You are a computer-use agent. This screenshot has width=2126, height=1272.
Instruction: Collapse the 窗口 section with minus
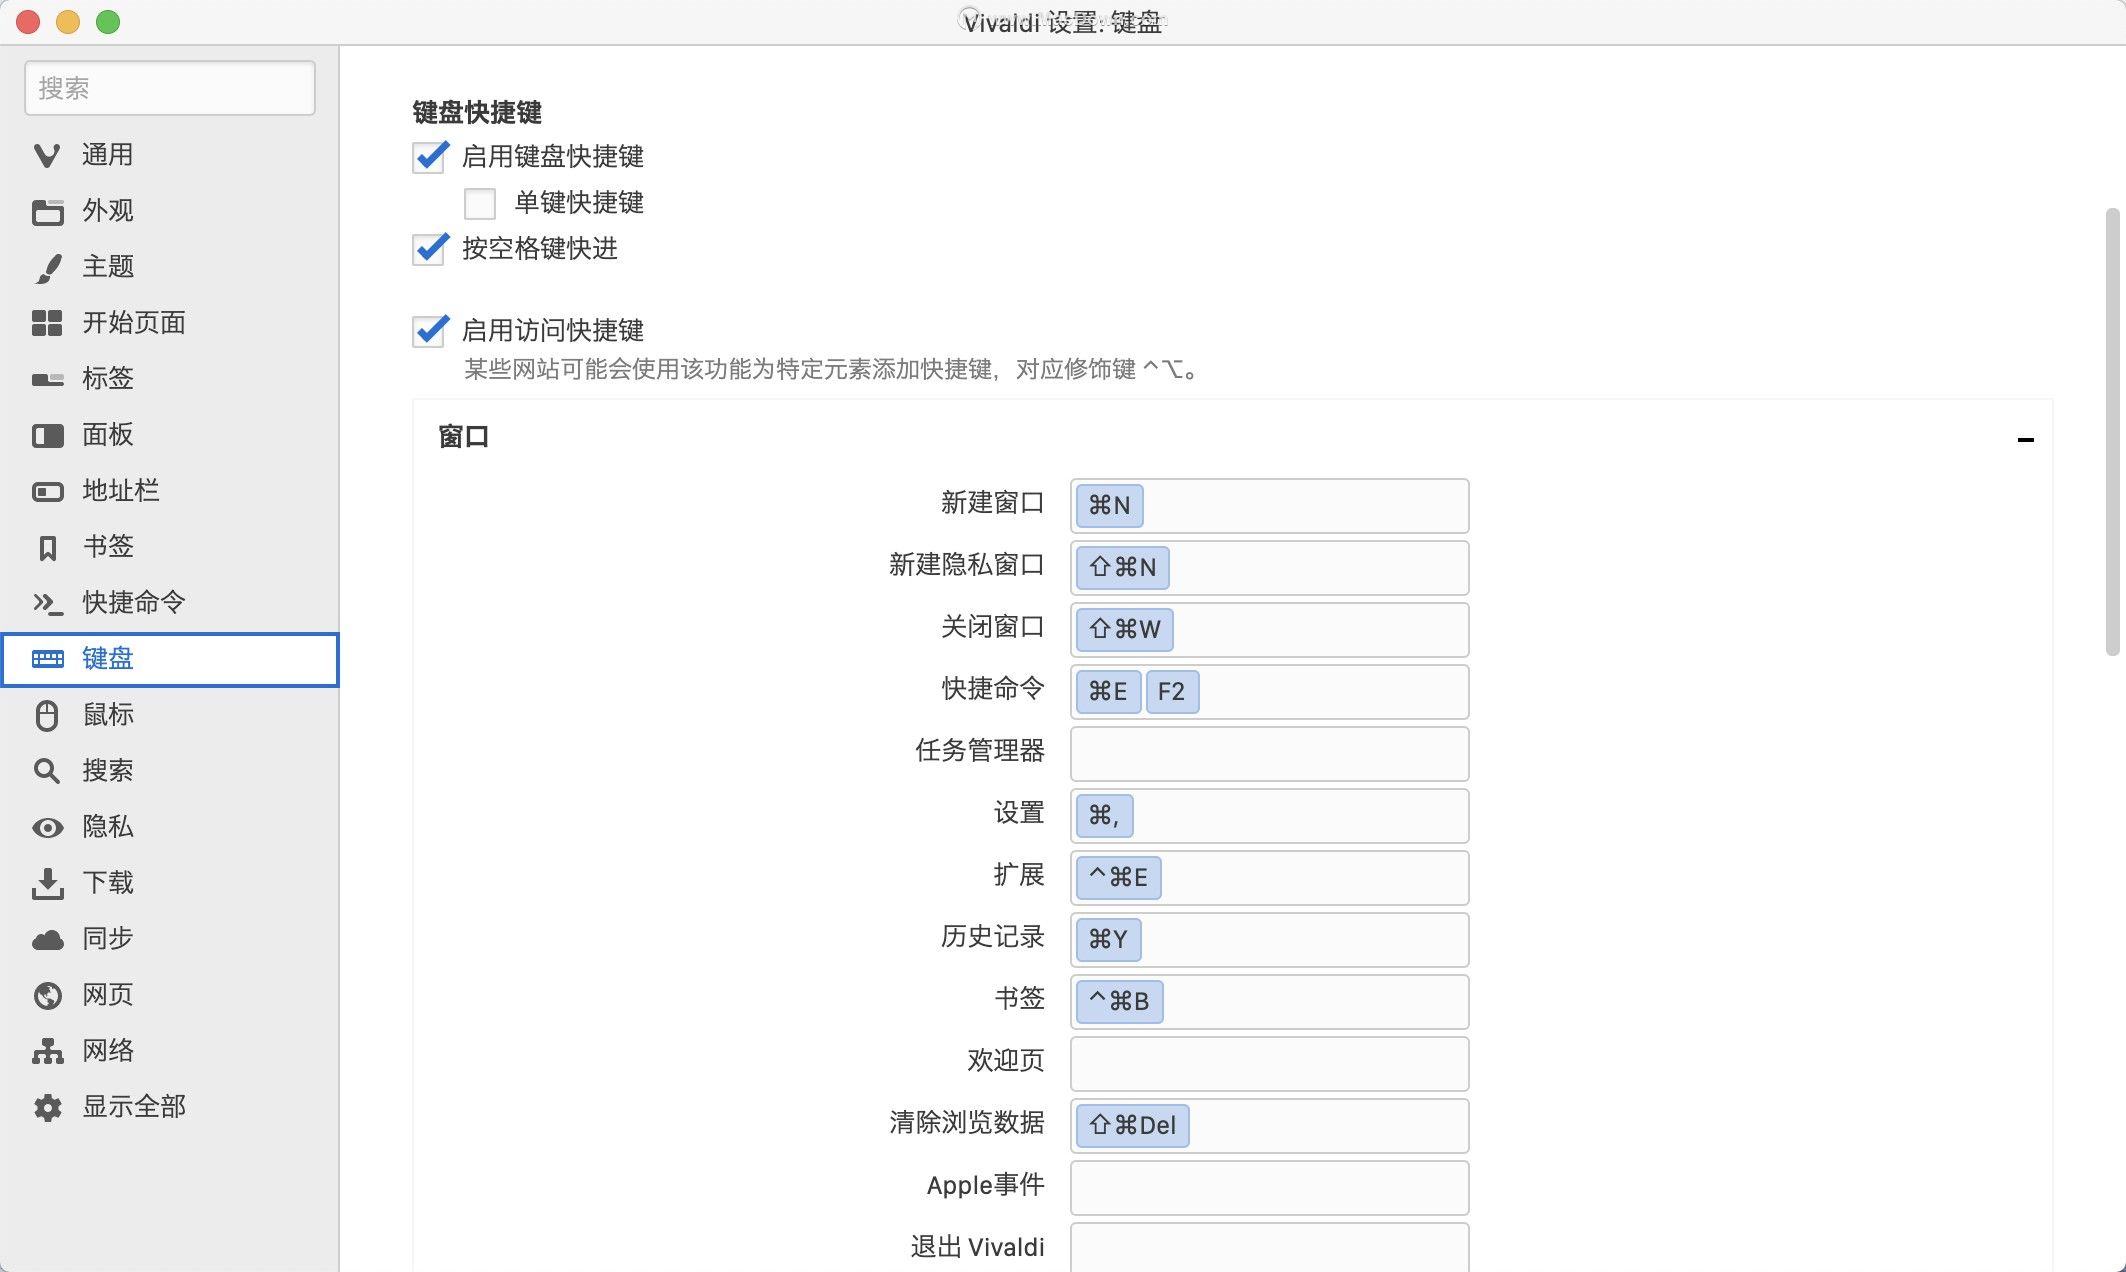pos(2025,440)
